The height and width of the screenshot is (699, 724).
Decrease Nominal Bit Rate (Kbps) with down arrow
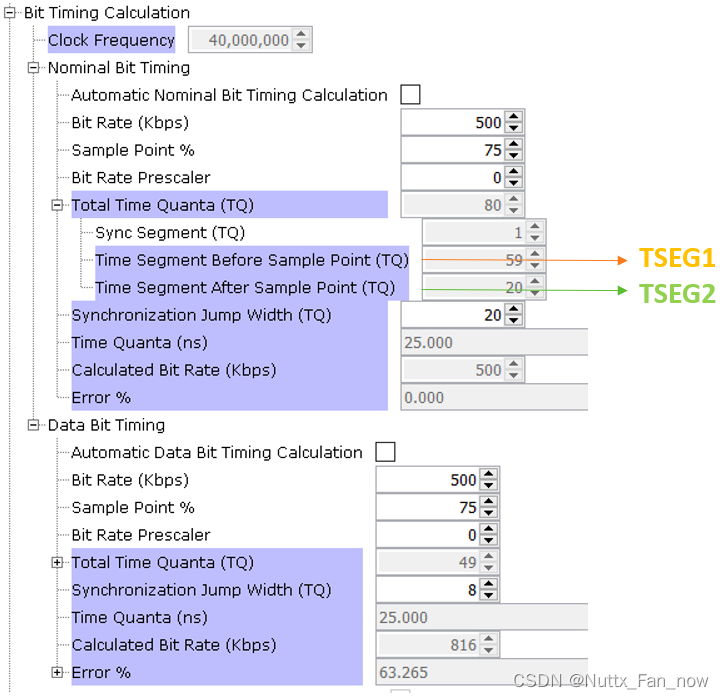click(513, 128)
